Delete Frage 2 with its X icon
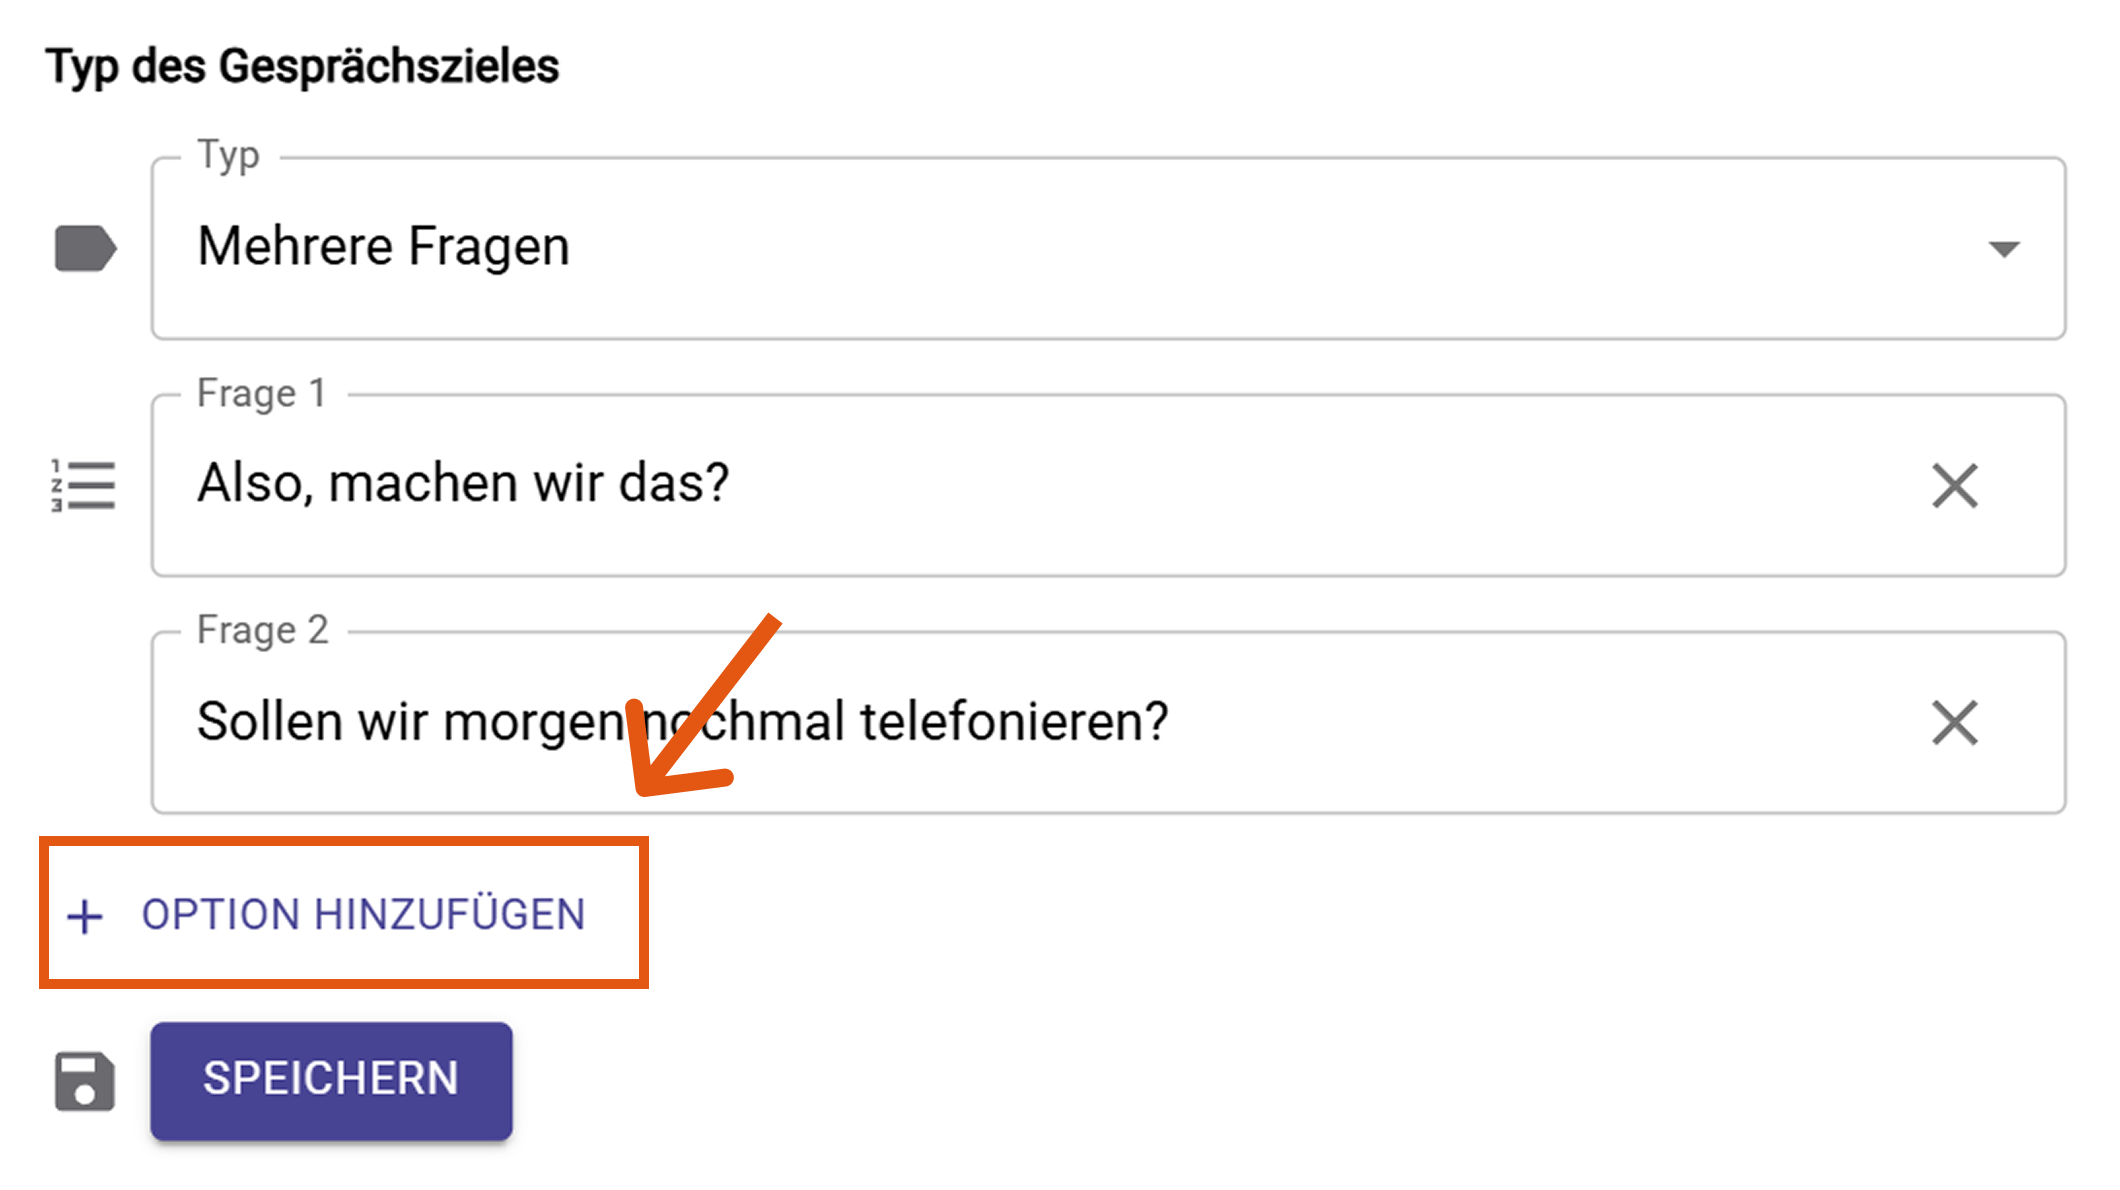The width and height of the screenshot is (2120, 1190). pos(1954,723)
